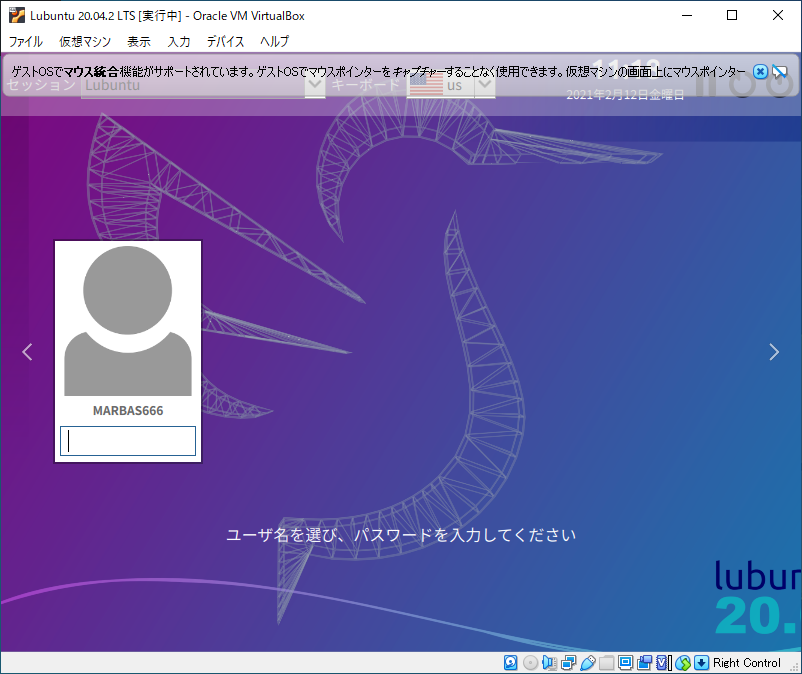Minimize the VirtualBox window
The image size is (802, 674).
(687, 15)
